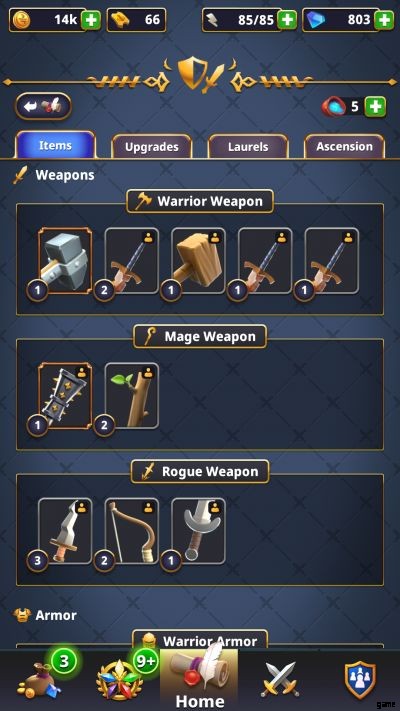Choose the spiked mage weapon item
Image resolution: width=400 pixels, height=711 pixels.
point(65,395)
